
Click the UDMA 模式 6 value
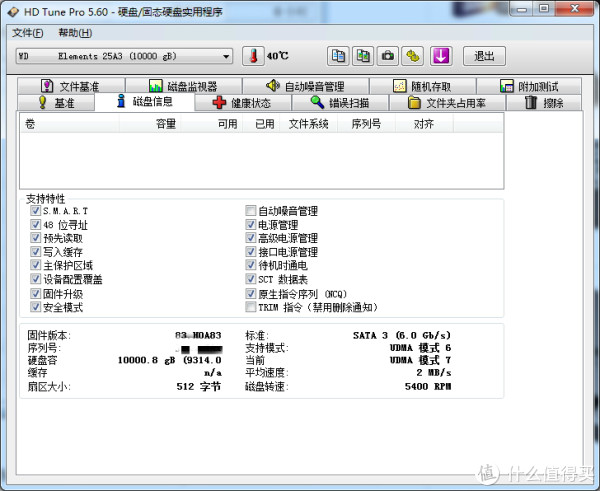pos(420,348)
